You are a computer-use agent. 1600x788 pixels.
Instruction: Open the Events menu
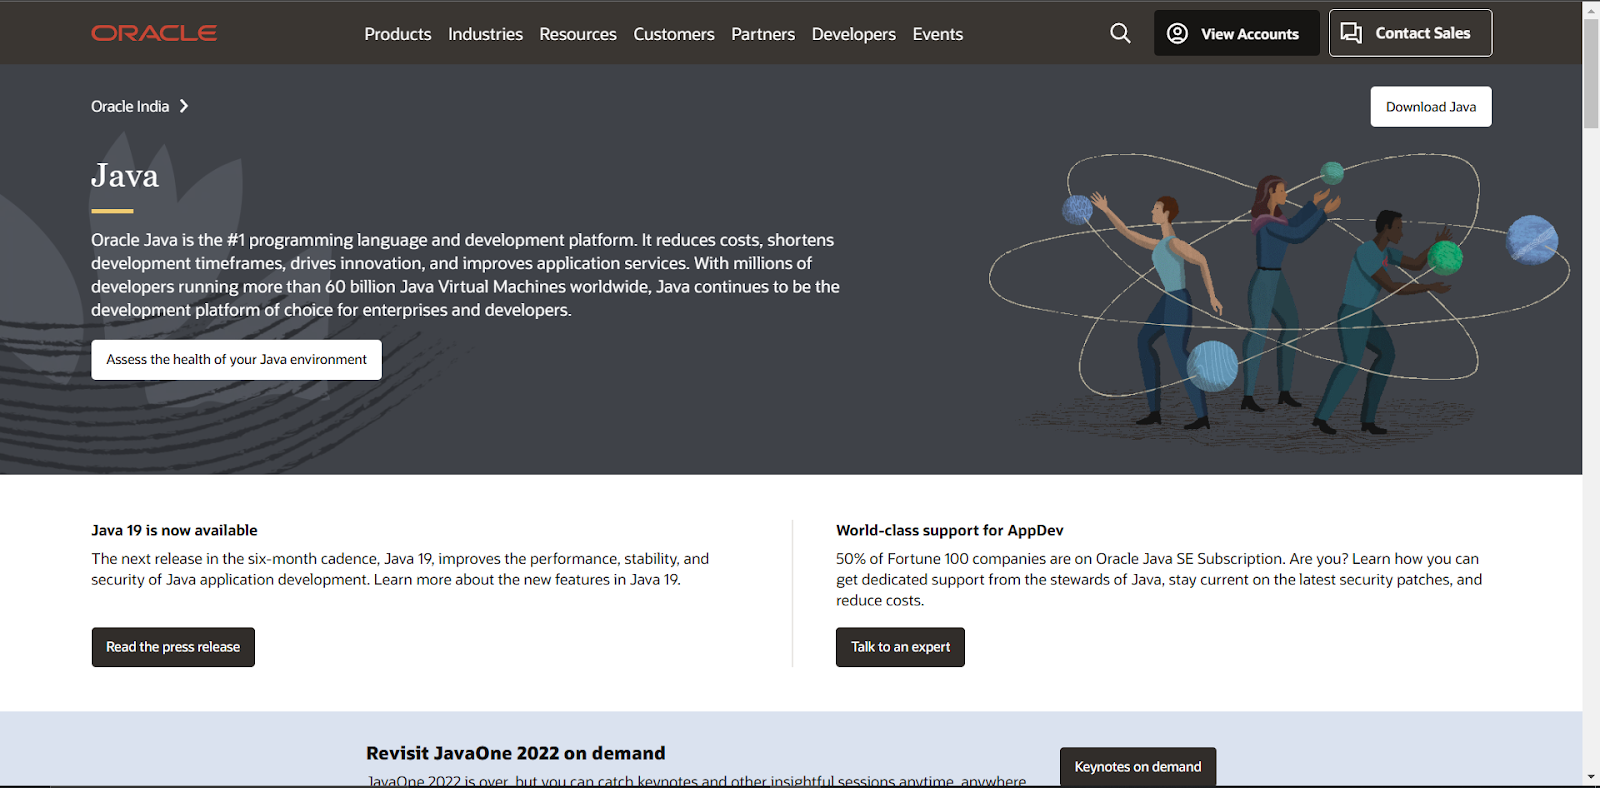click(938, 34)
